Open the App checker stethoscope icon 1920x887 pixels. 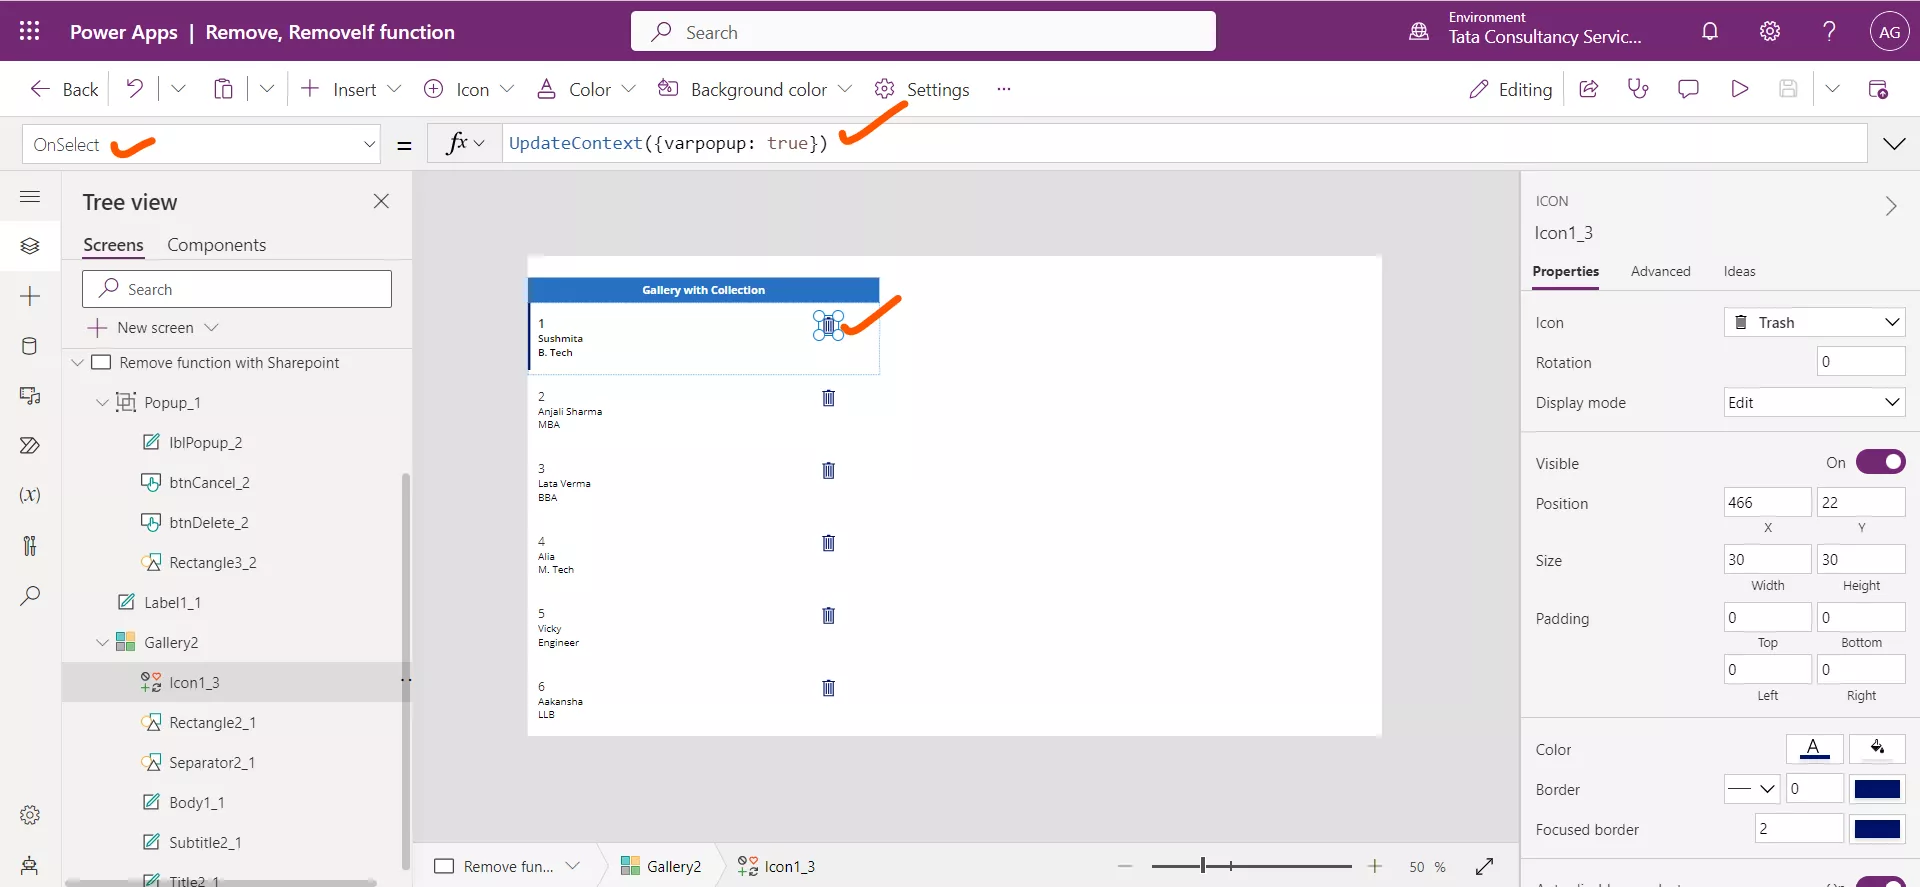point(1638,89)
